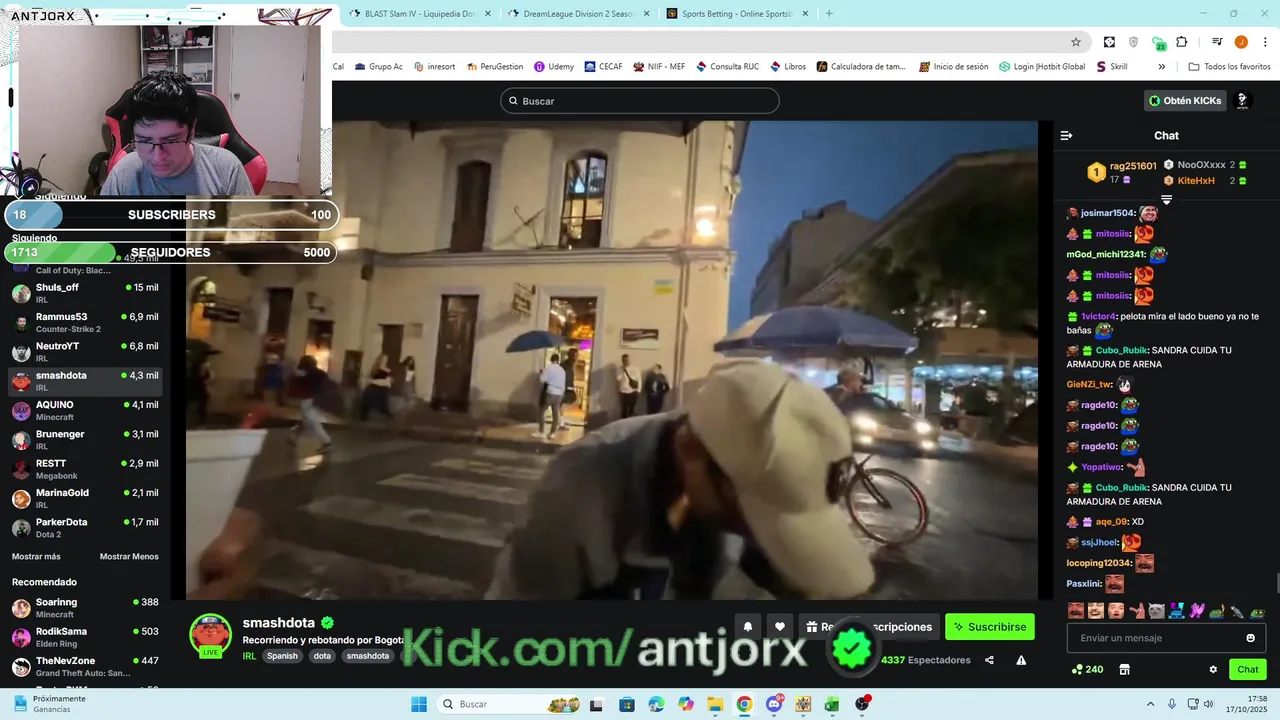Open the CECAF bookmark
Image resolution: width=1280 pixels, height=720 pixels.
[x=603, y=67]
